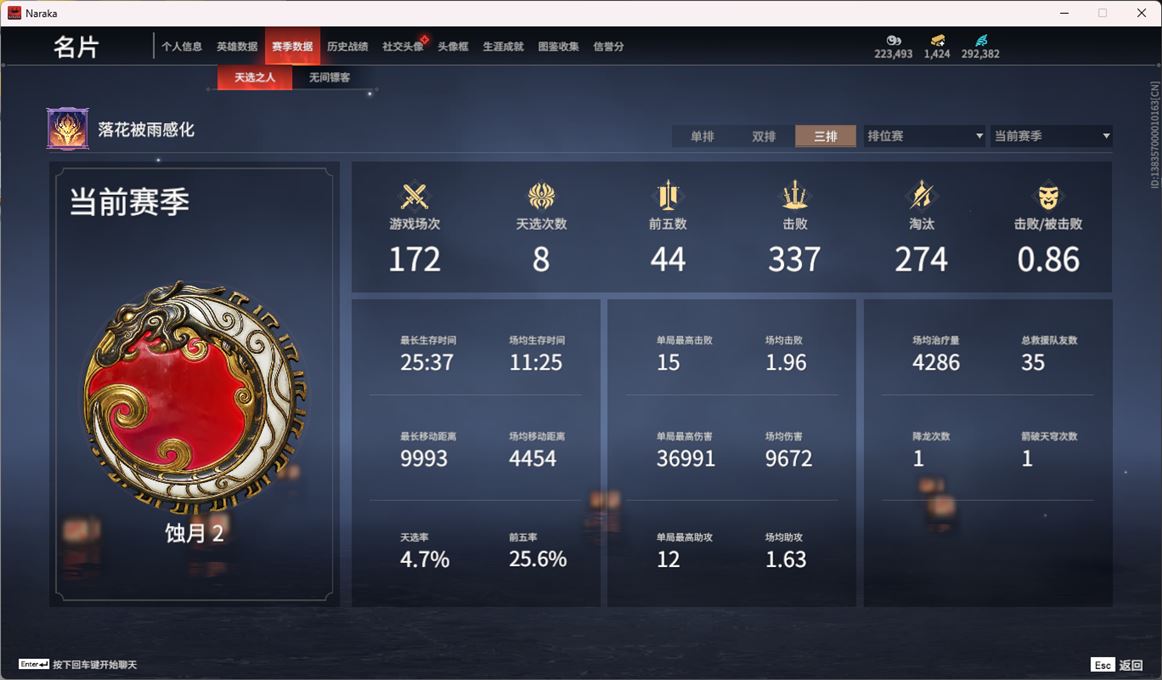Open the 英雄数据 tab
The image size is (1162, 680).
pos(237,47)
